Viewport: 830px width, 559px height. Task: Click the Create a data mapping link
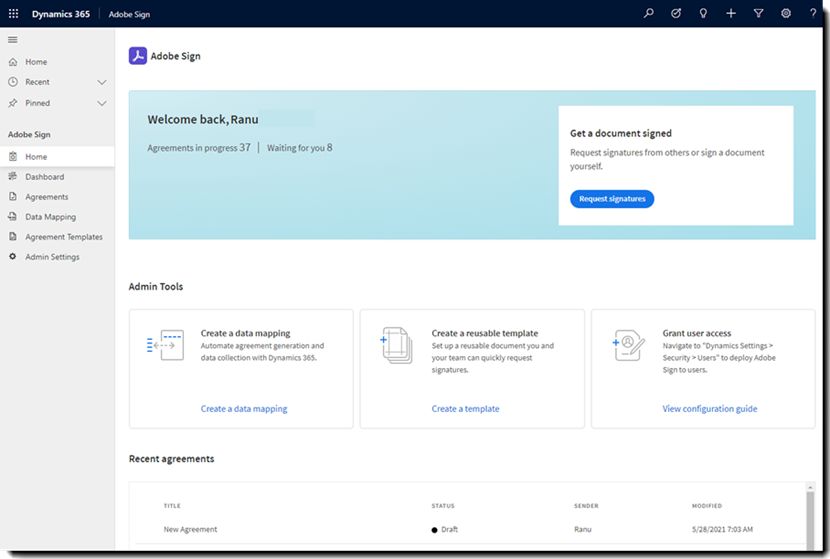[243, 409]
